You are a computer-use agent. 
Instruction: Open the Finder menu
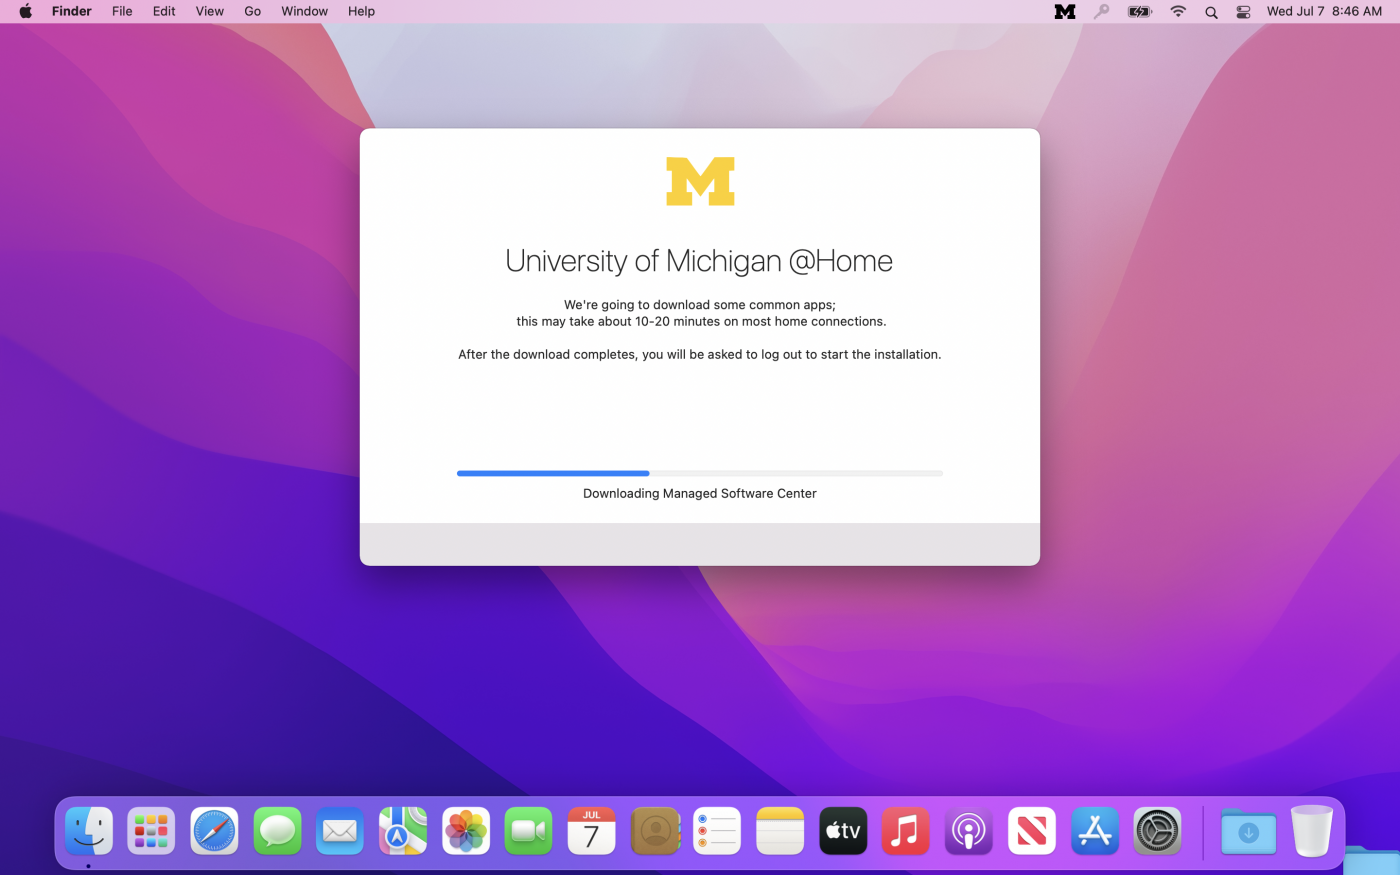72,11
